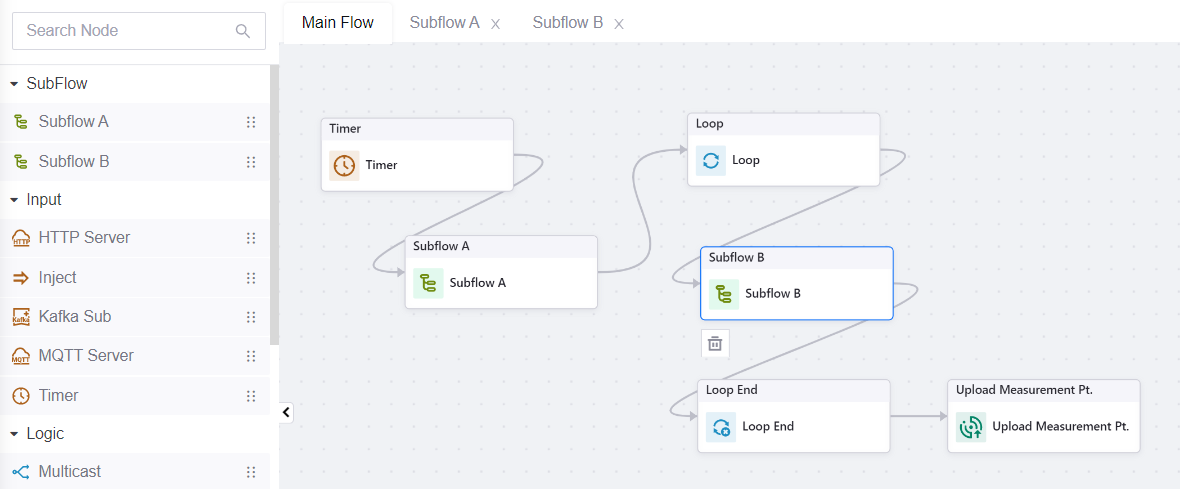The height and width of the screenshot is (489, 1180).
Task: Select MQTT Server in the node list
Action: pyautogui.click(x=85, y=356)
